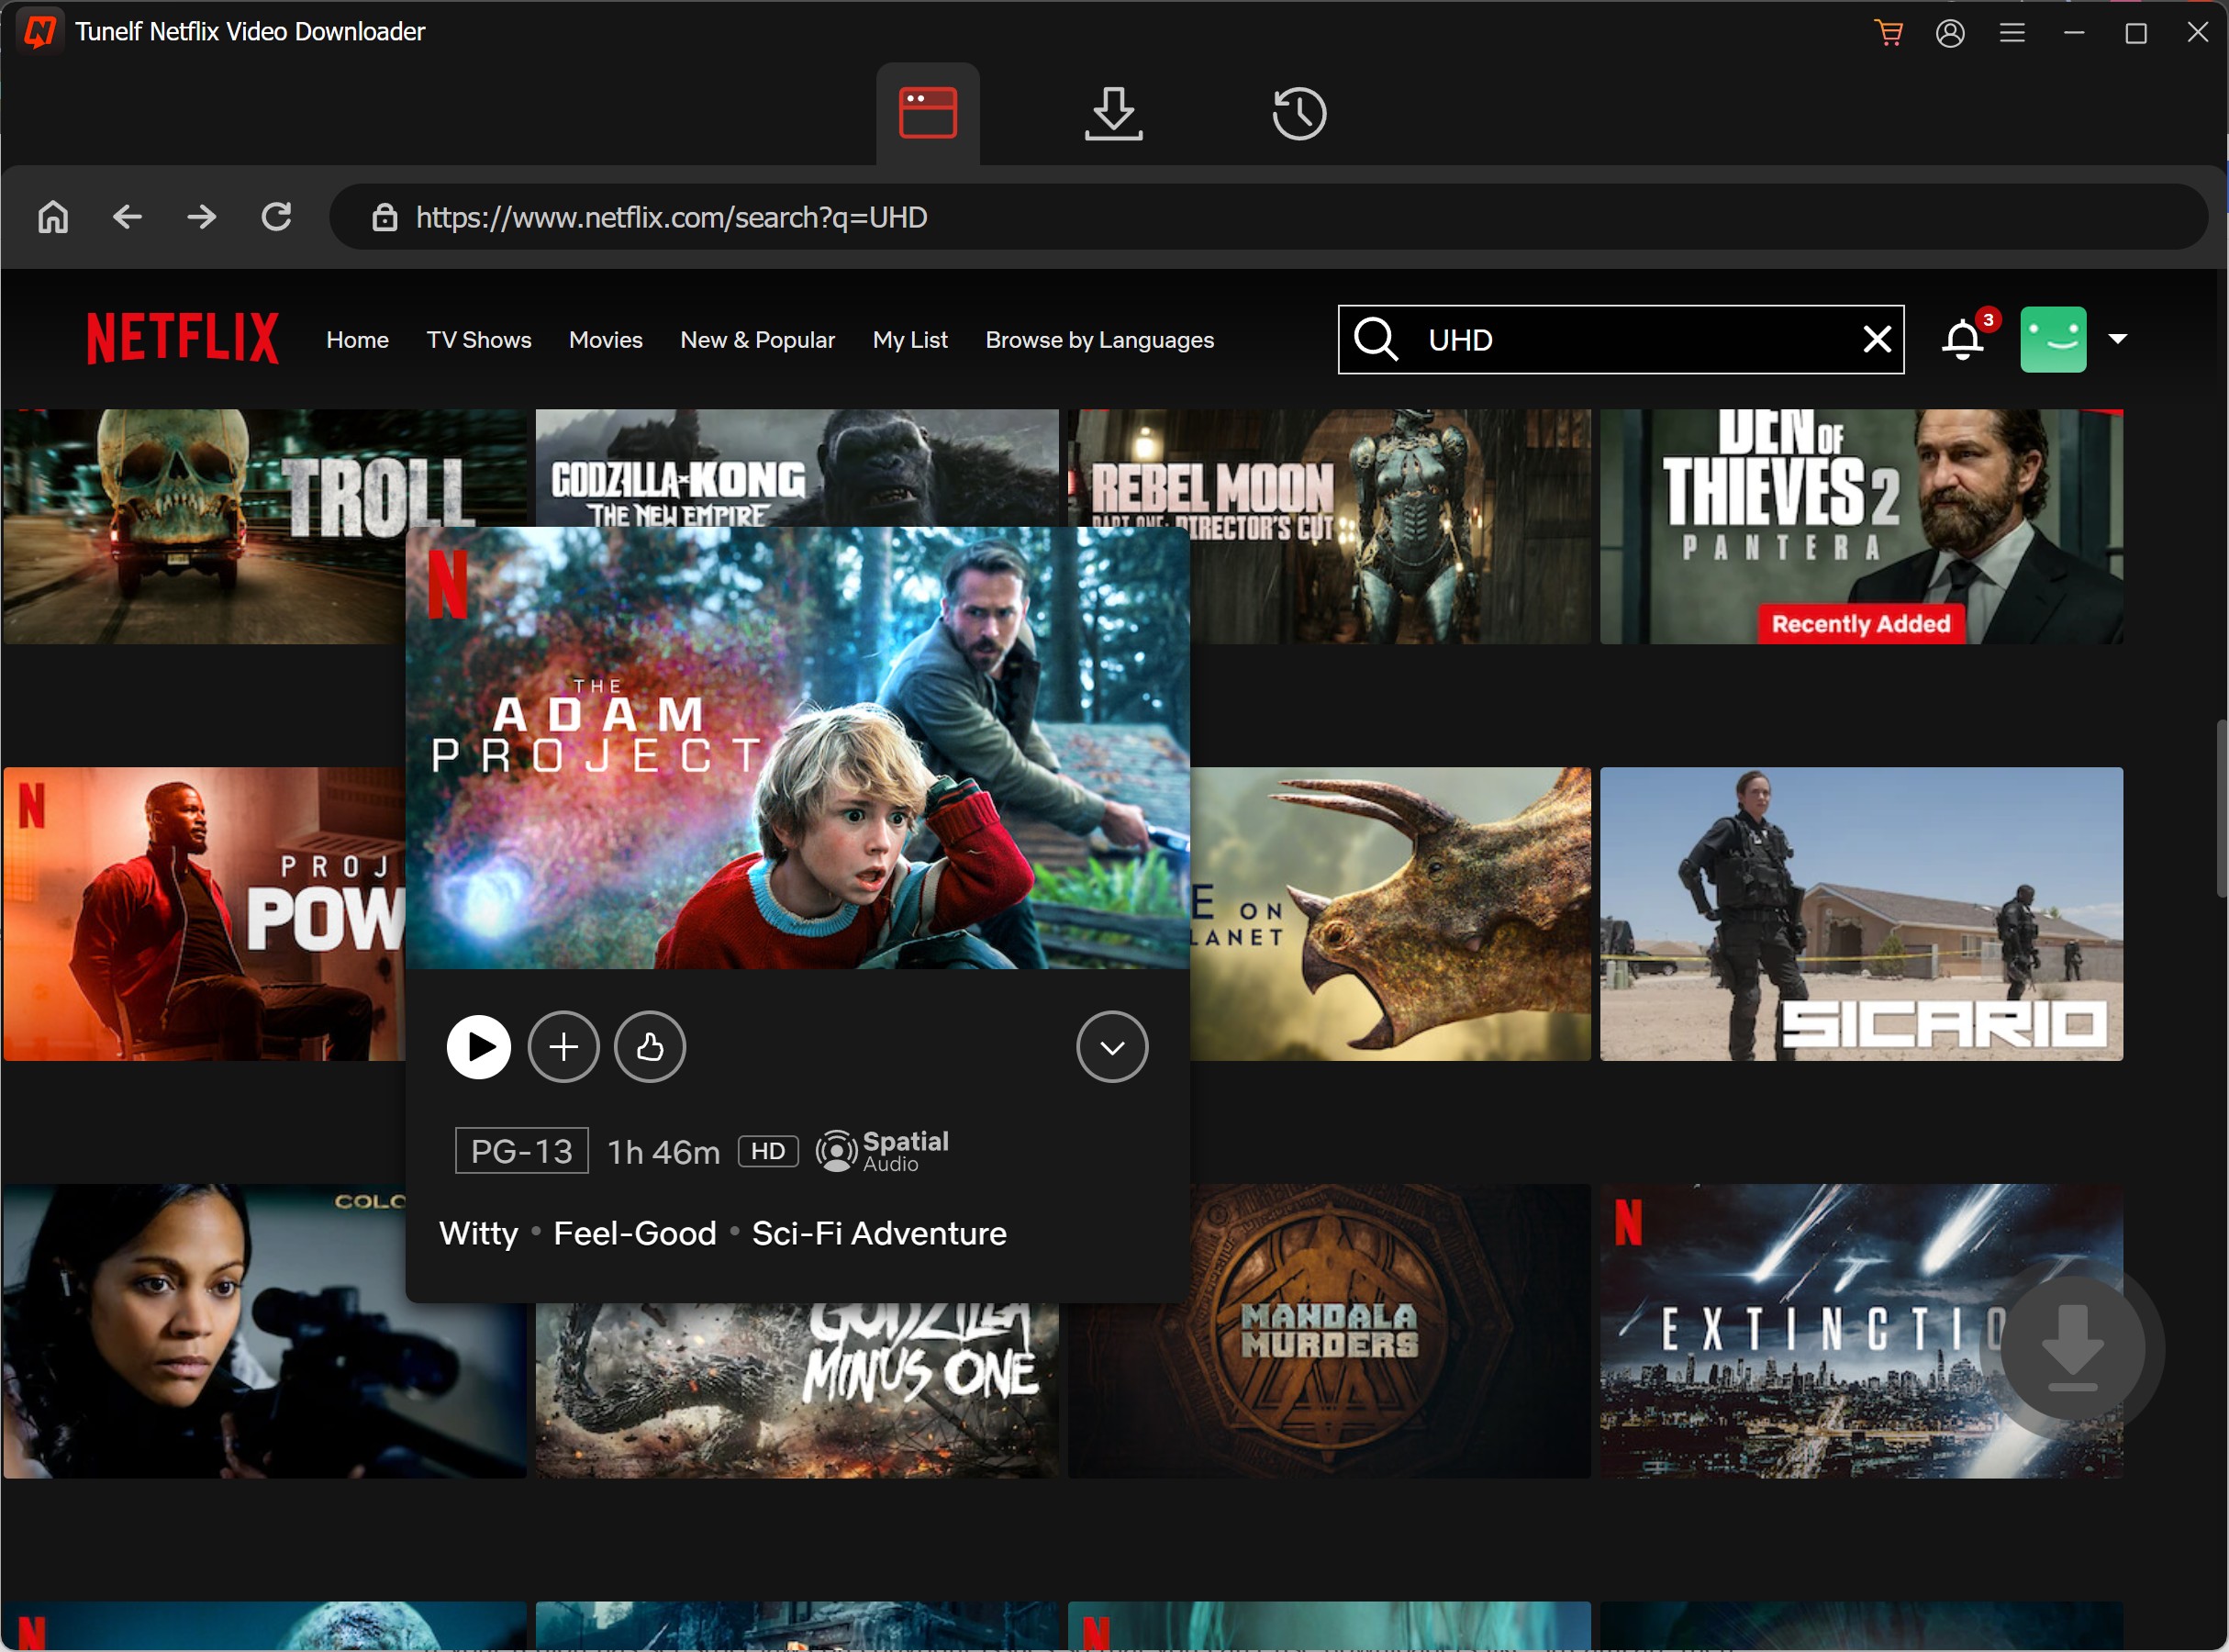The width and height of the screenshot is (2229, 1652).
Task: Open Project Power thumbnail
Action: point(204,914)
